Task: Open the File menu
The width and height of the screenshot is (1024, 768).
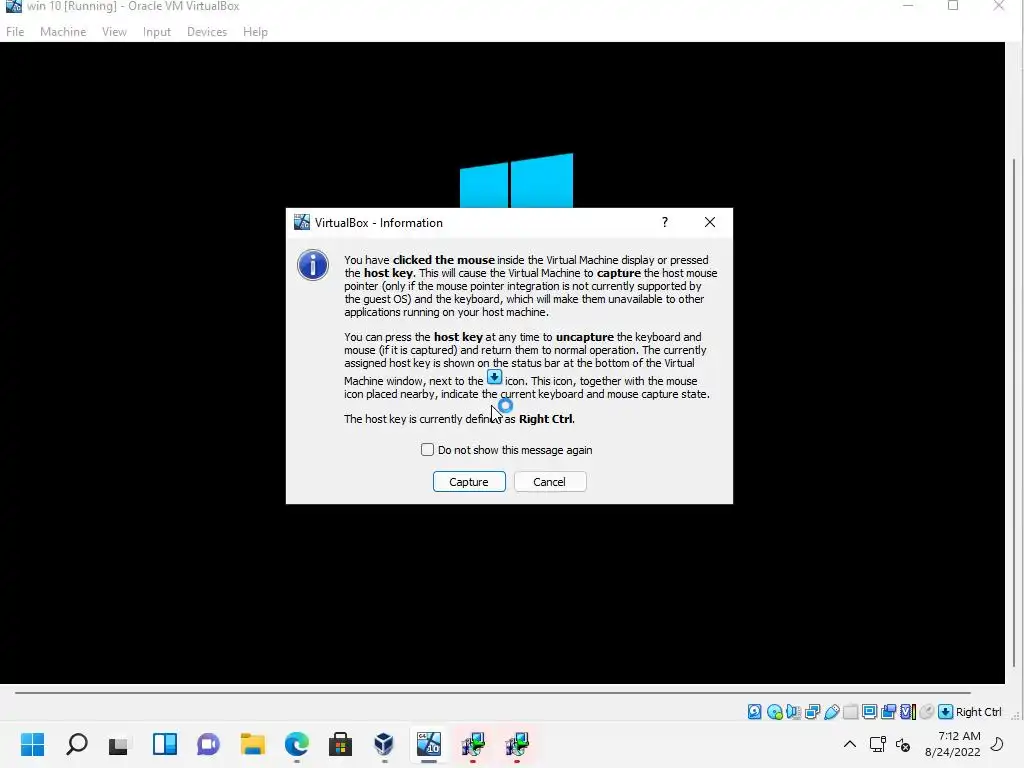Action: click(x=15, y=32)
